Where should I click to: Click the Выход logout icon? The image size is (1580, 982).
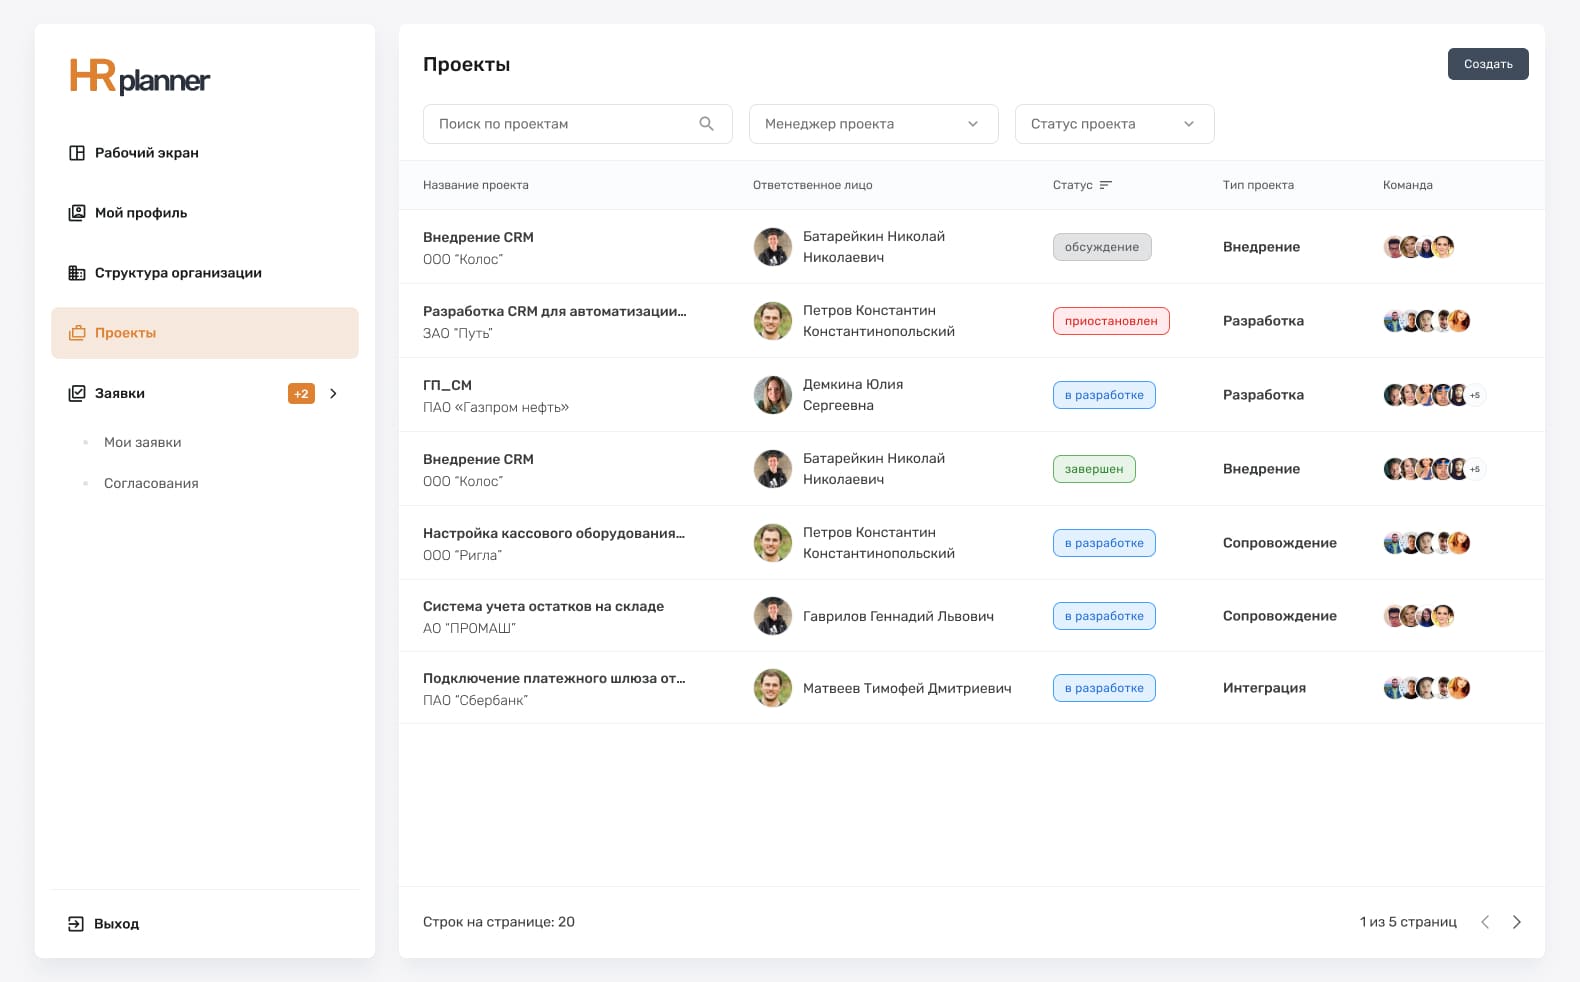click(76, 924)
